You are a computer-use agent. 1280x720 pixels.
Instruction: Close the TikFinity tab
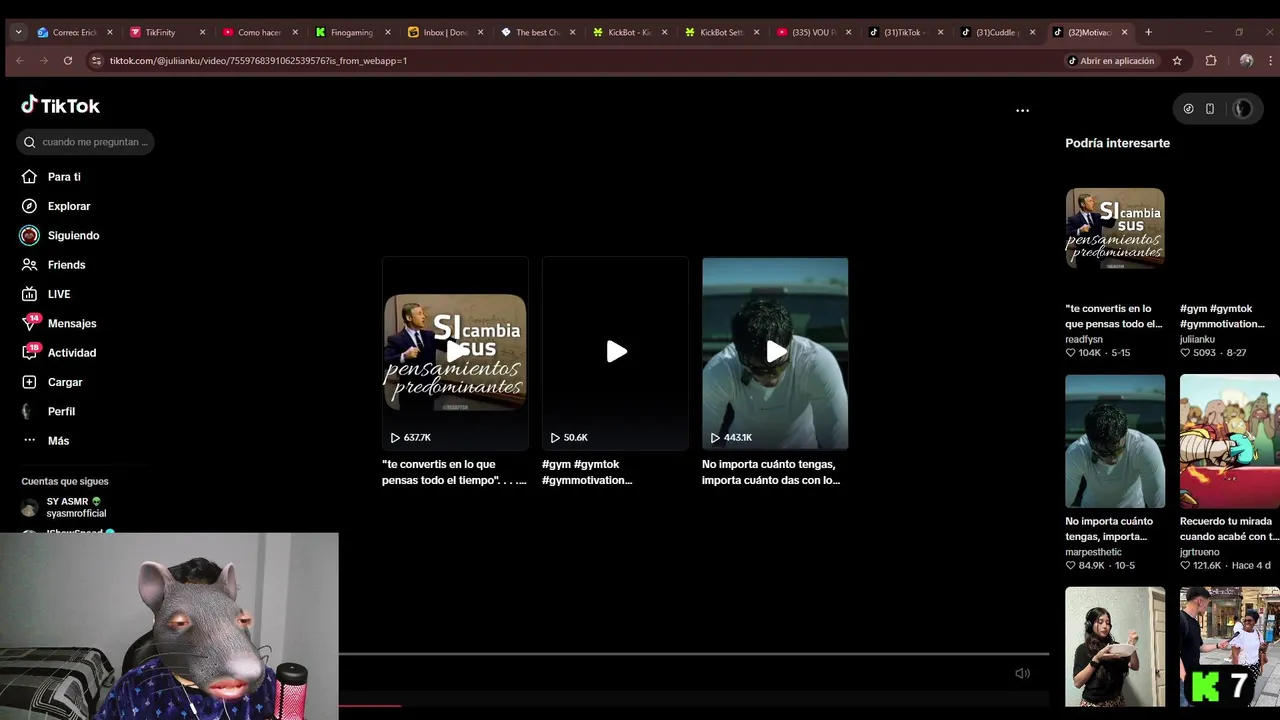tap(202, 32)
